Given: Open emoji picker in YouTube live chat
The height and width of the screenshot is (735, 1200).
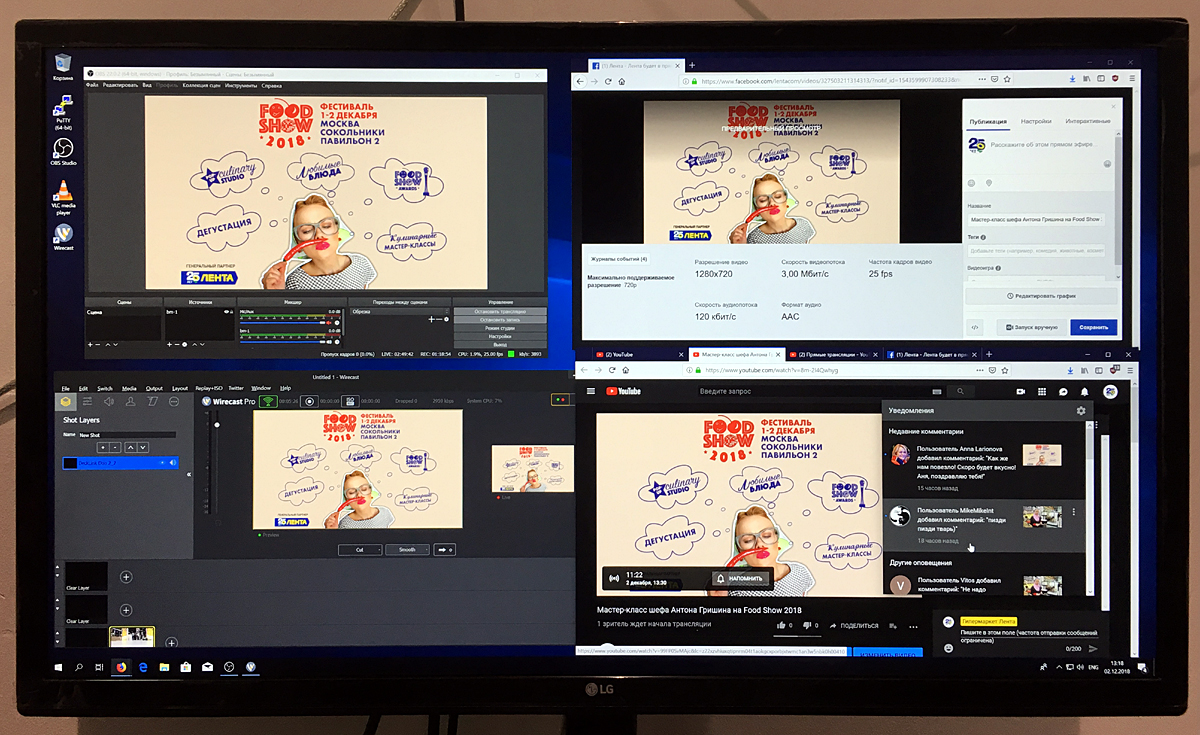Looking at the screenshot, I should tap(948, 648).
